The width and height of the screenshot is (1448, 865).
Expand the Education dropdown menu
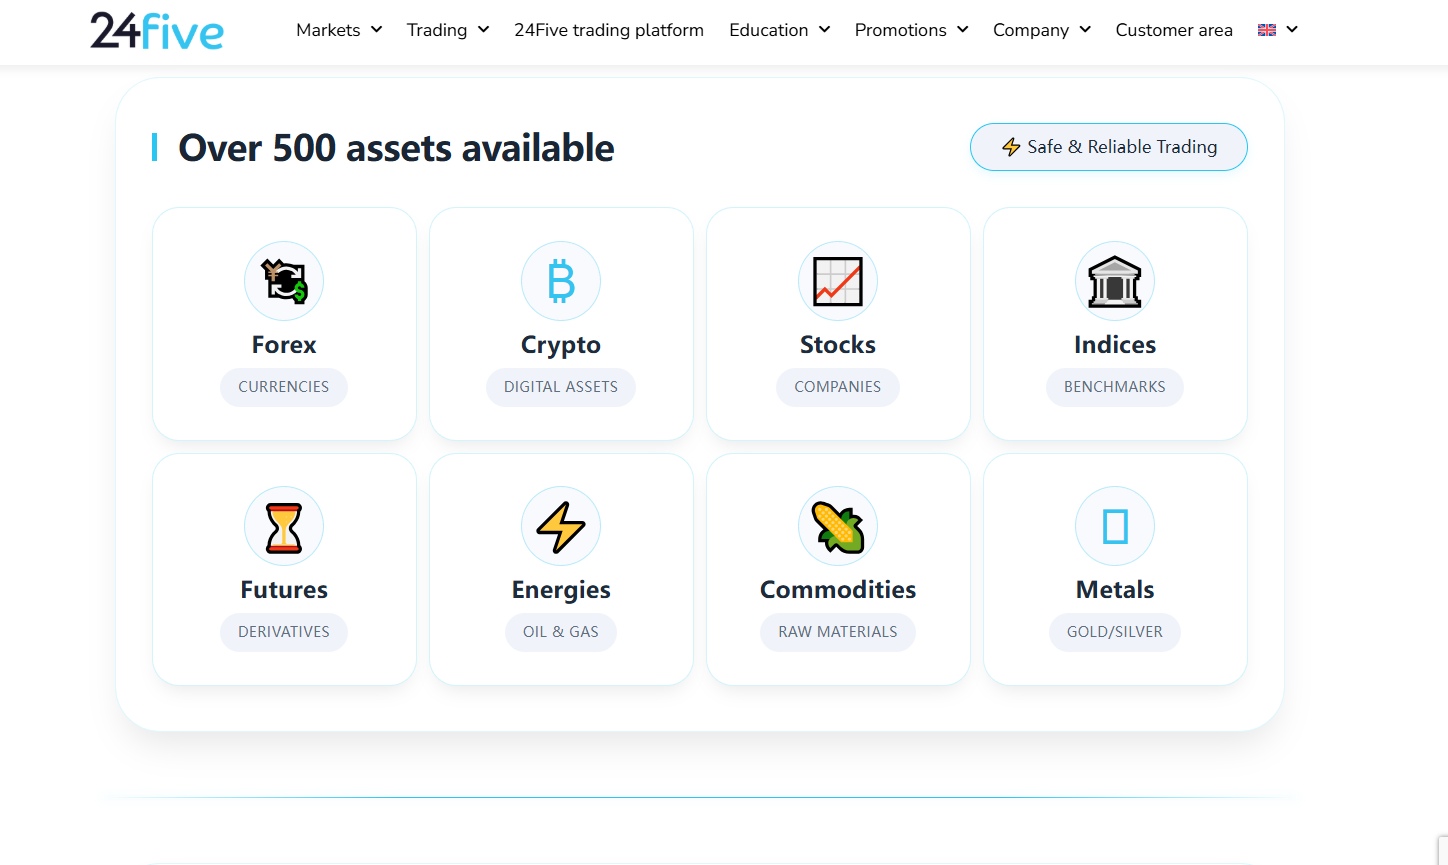780,30
